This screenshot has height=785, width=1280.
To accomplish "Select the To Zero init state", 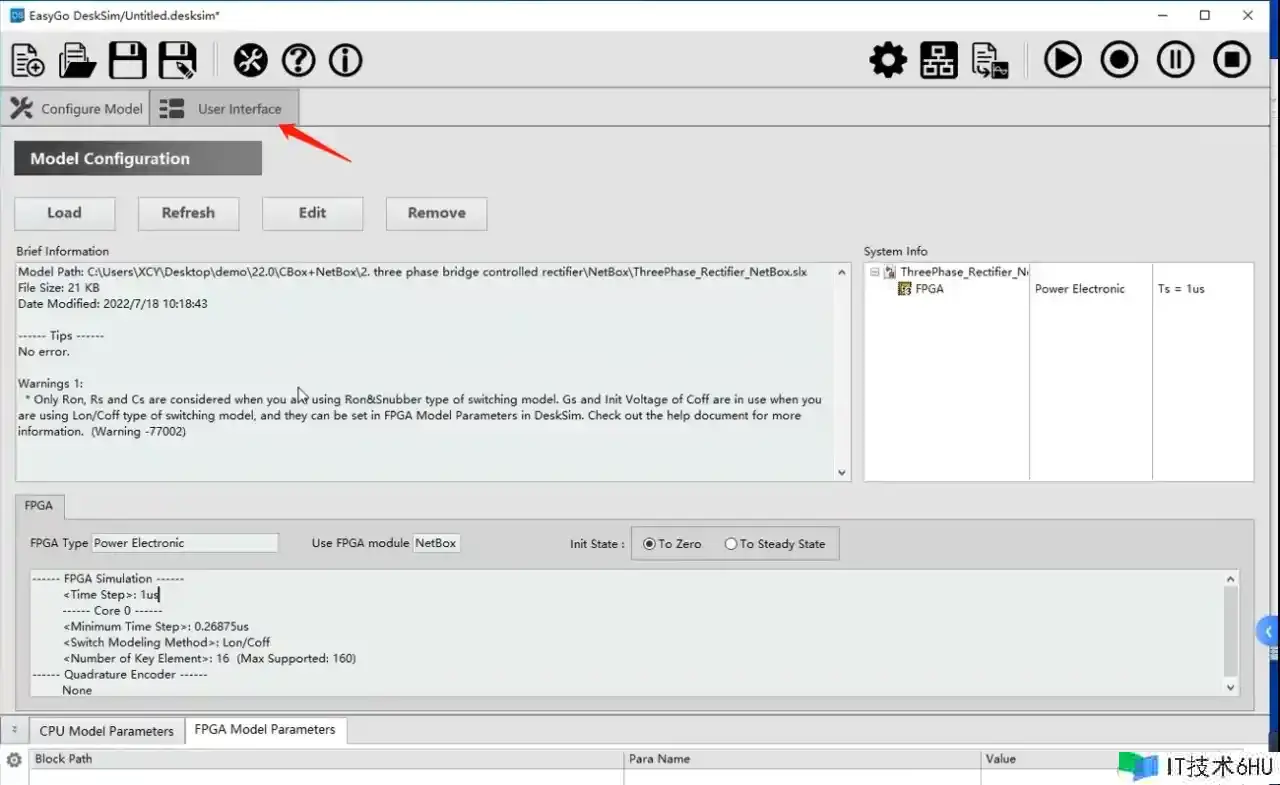I will [672, 544].
